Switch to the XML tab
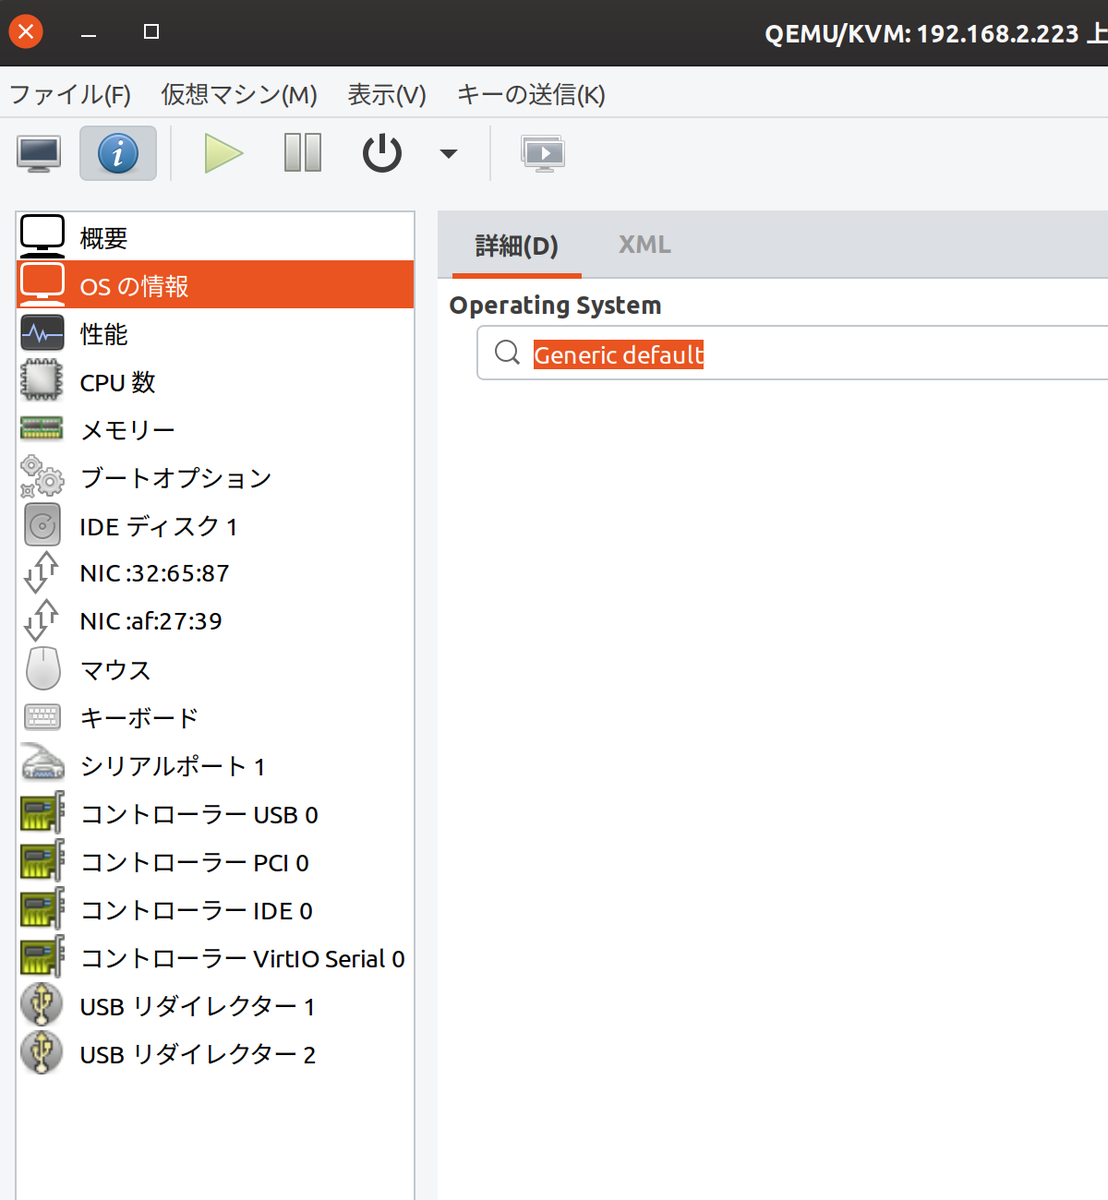1108x1200 pixels. (x=644, y=244)
